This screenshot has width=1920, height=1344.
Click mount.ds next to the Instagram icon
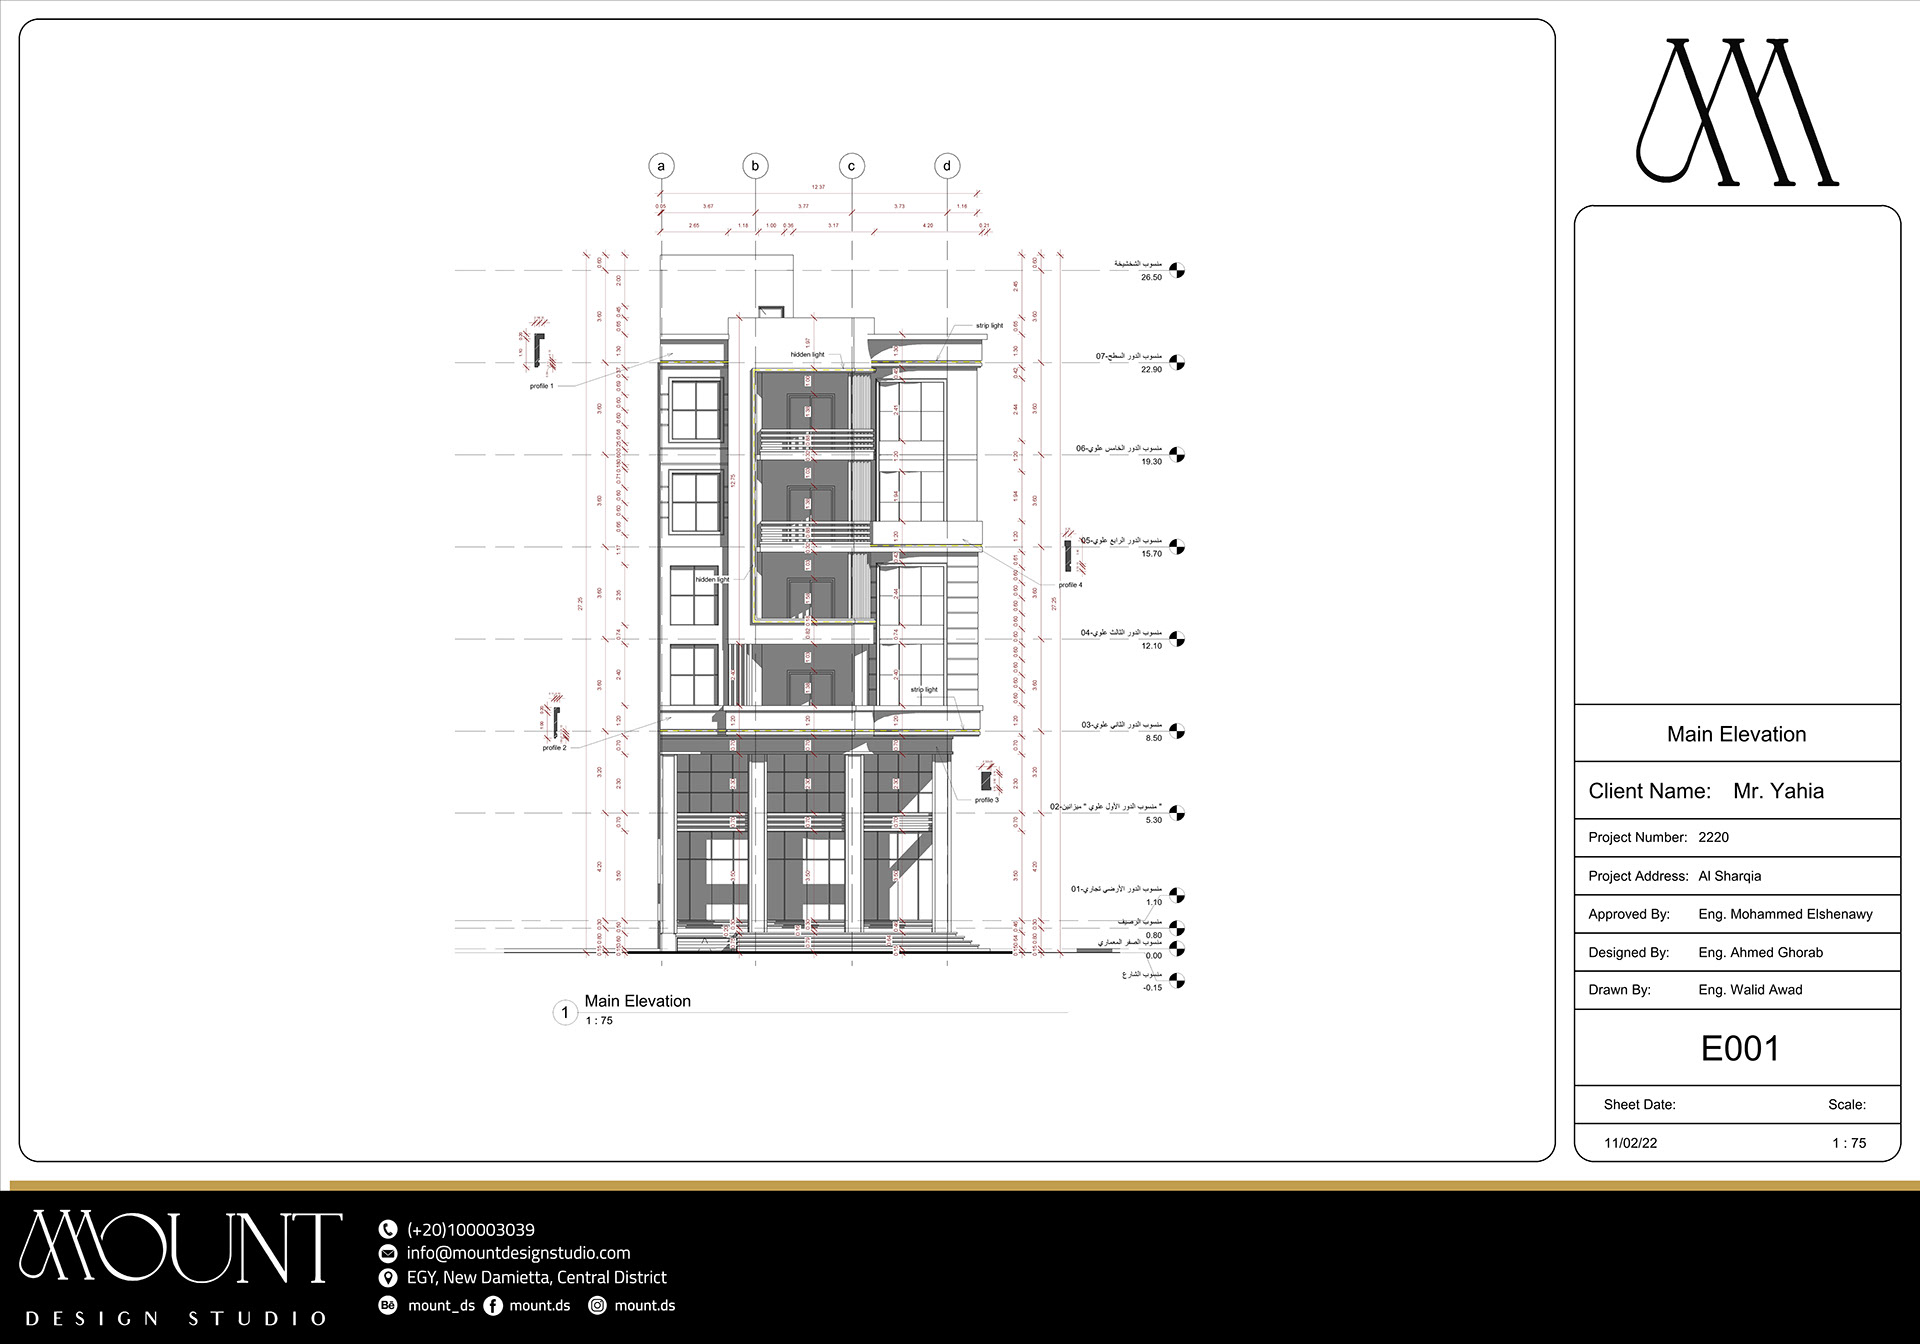645,1305
